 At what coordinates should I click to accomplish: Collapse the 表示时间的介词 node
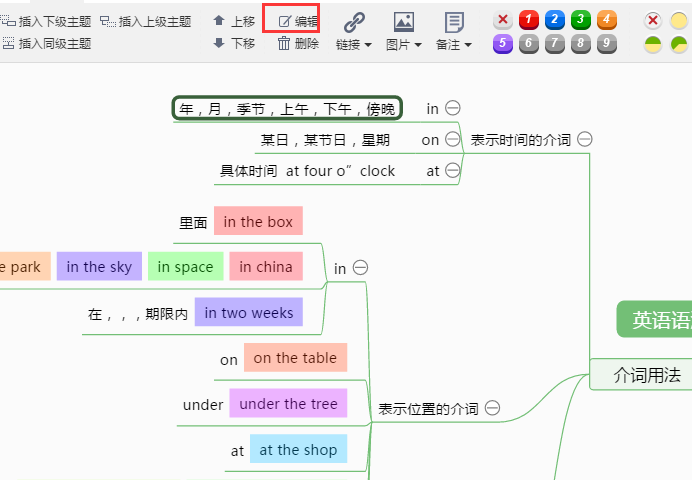[585, 139]
